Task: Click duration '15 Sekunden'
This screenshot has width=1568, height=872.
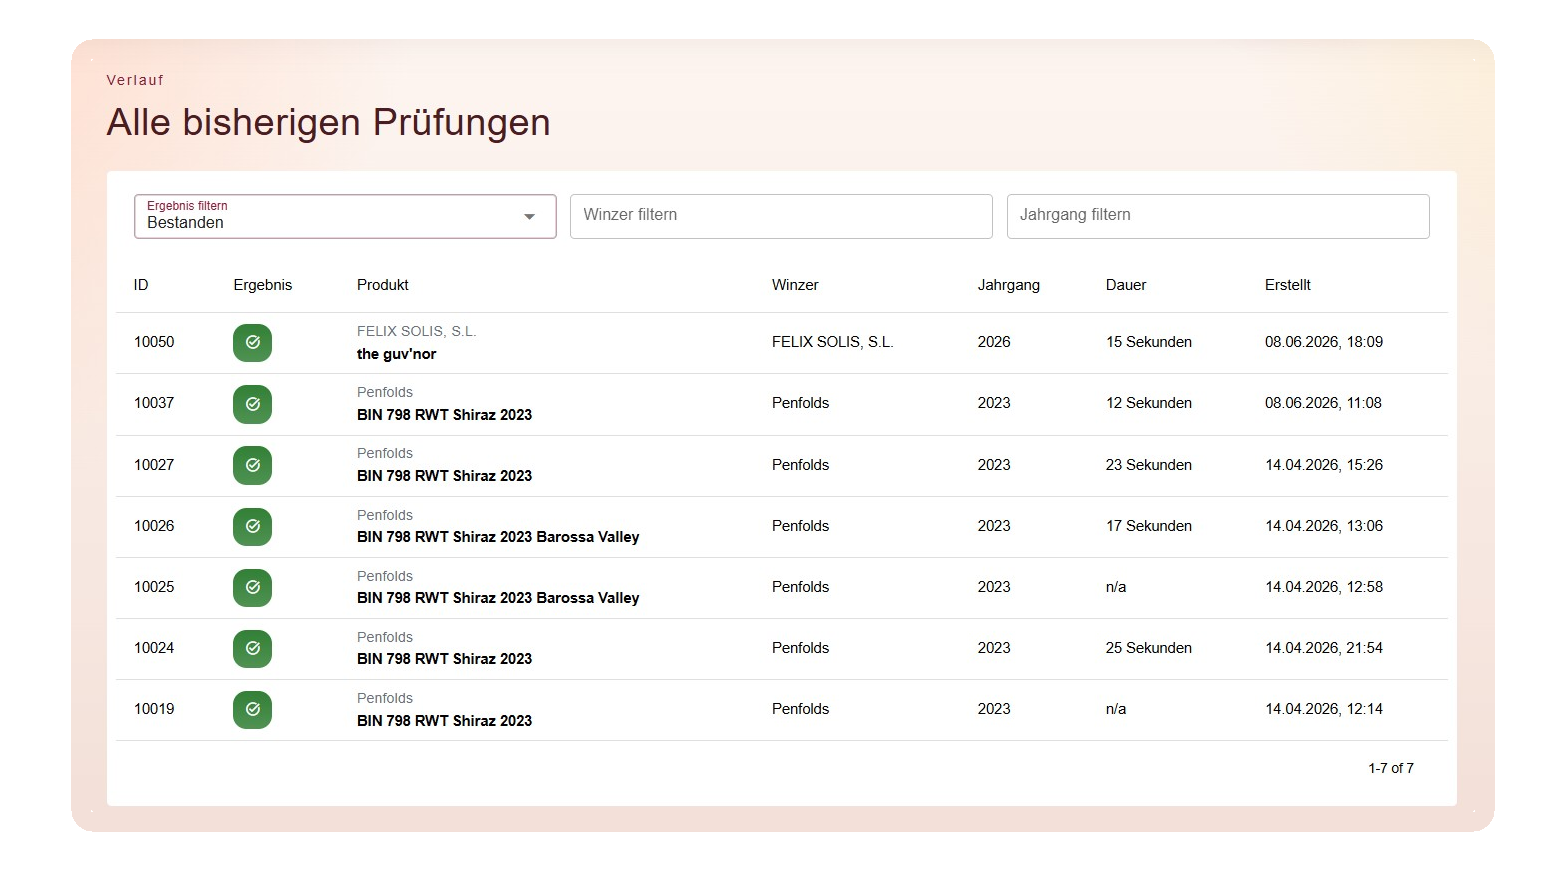Action: point(1149,342)
